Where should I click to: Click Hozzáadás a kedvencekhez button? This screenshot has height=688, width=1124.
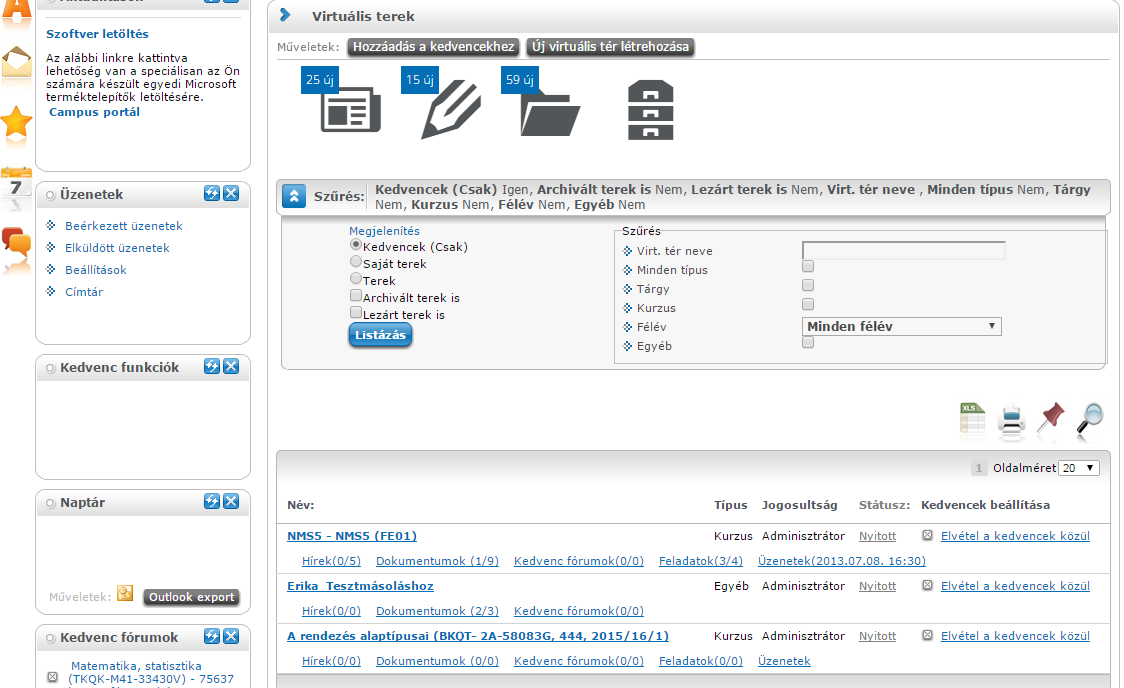(x=434, y=47)
